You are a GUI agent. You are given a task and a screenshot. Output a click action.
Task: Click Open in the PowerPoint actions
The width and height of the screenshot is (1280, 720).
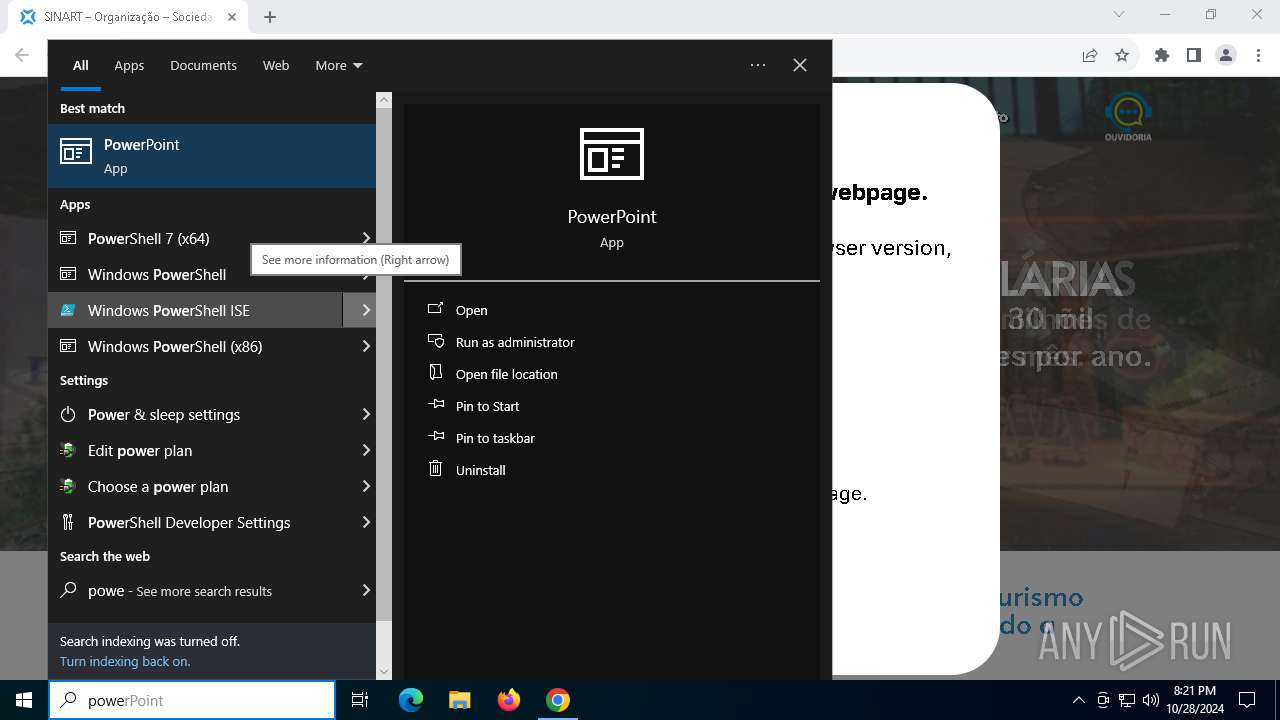tap(472, 310)
